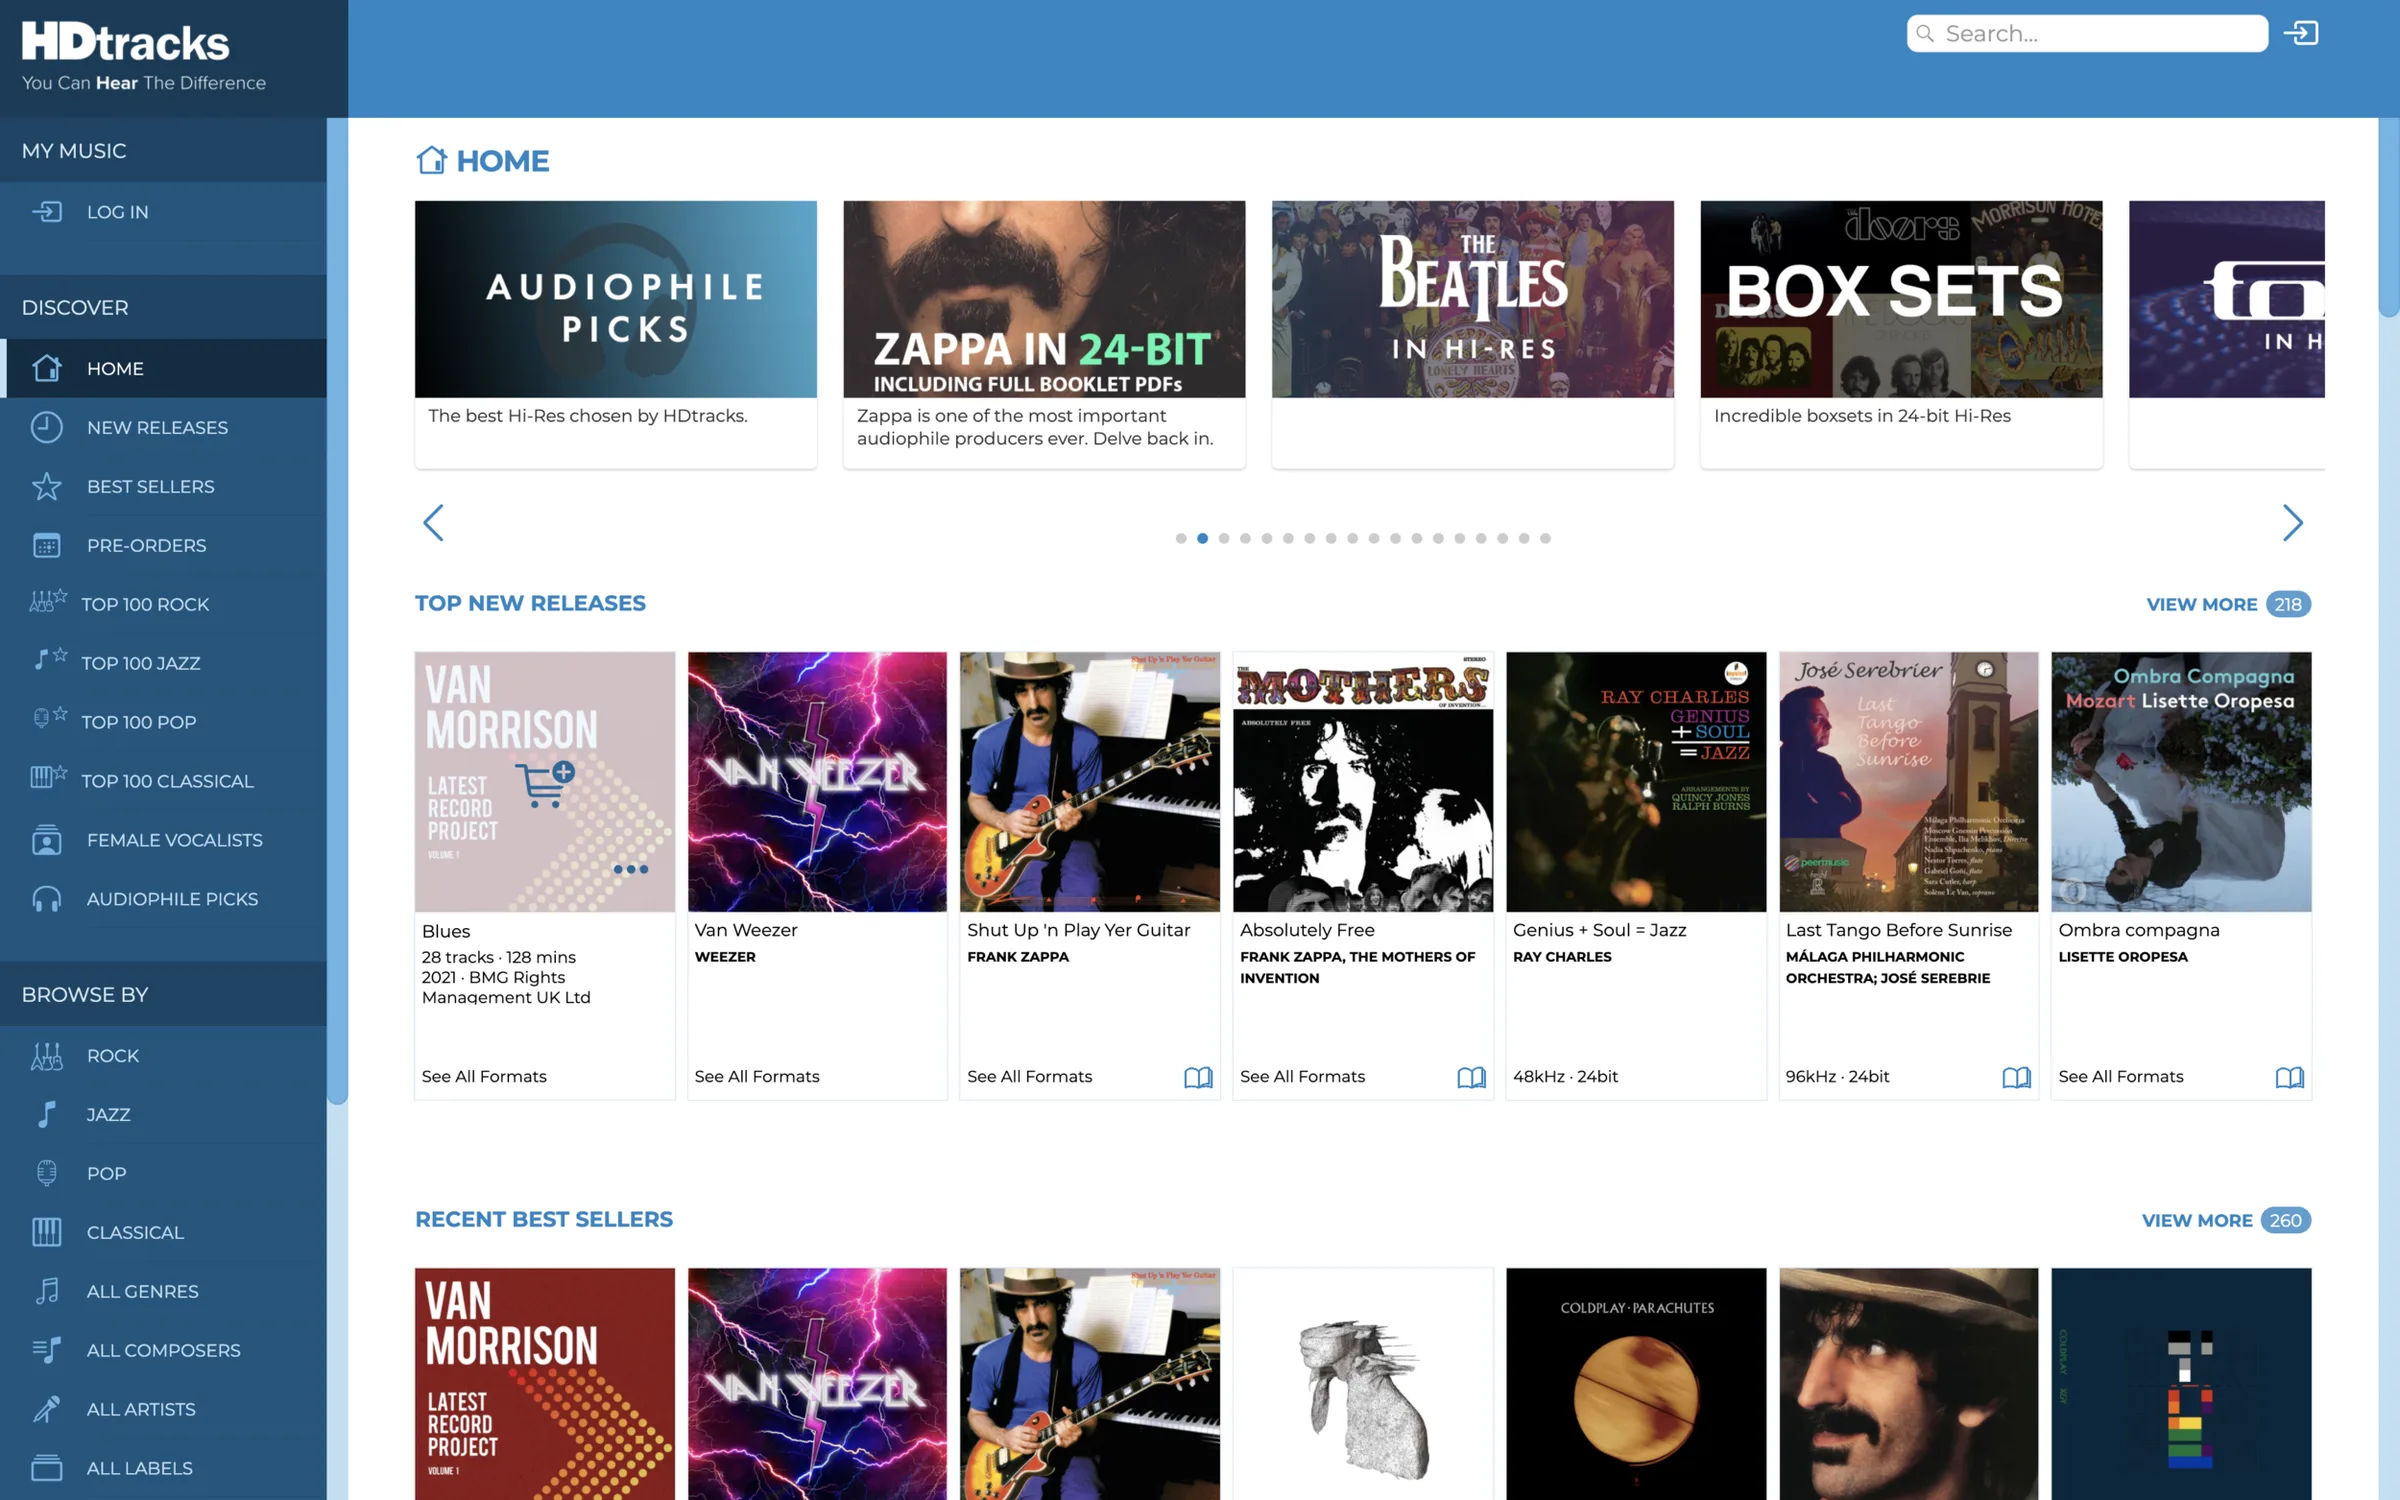Open booklet icon for Shut Up 'n Play Yer Guitar
Image resolution: width=2400 pixels, height=1500 pixels.
[1198, 1077]
